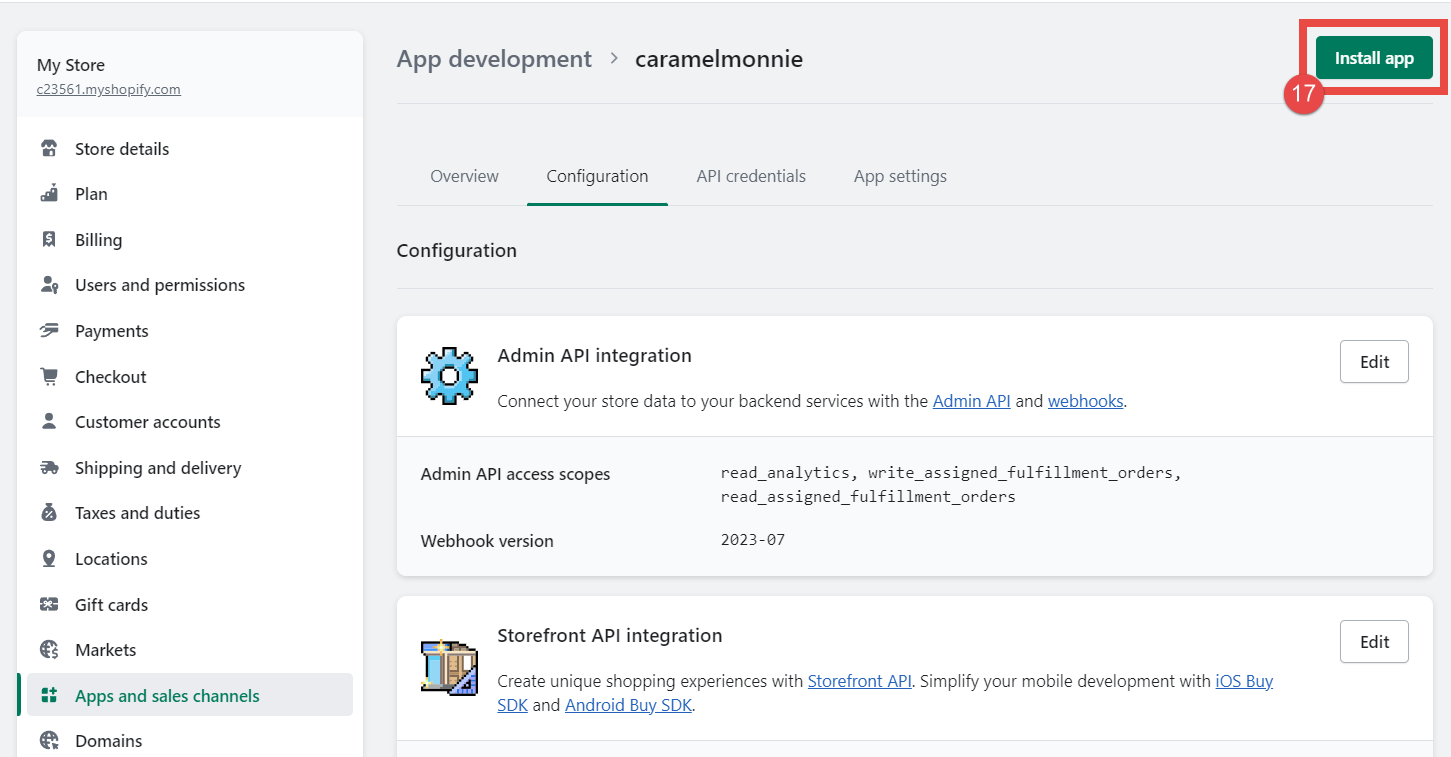The height and width of the screenshot is (757, 1451).
Task: Click the read_analytics scopes value text
Action: coord(951,484)
